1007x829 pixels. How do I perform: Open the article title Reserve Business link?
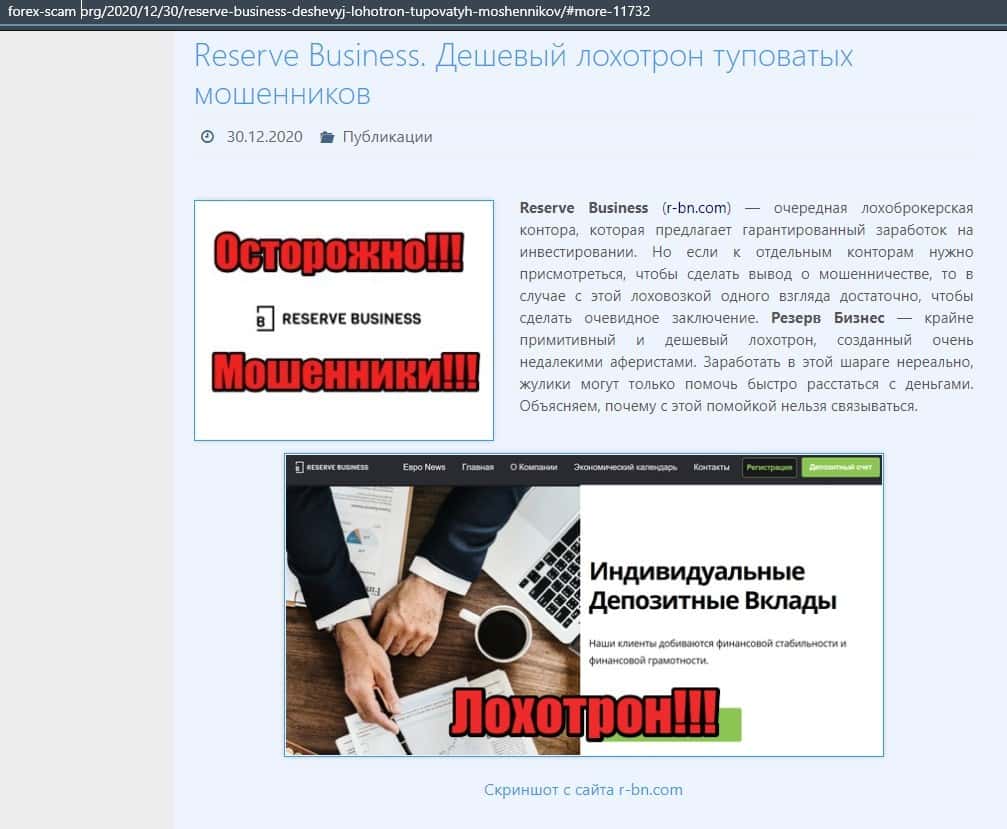523,74
